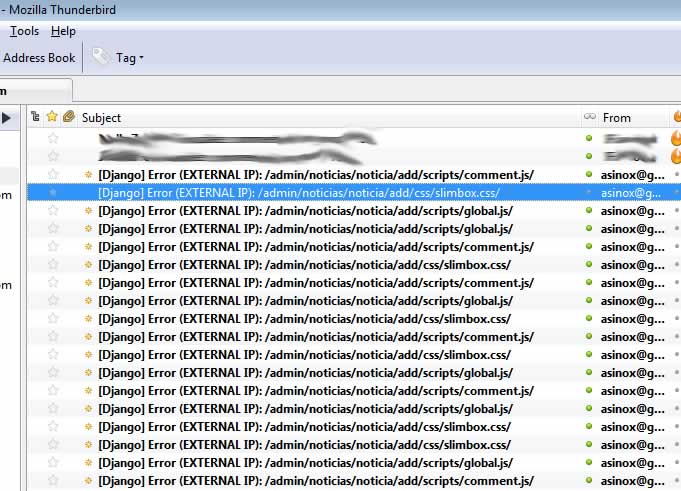Click new-message marker on global.js row below highlighted
This screenshot has height=491, width=681.
click(x=88, y=211)
